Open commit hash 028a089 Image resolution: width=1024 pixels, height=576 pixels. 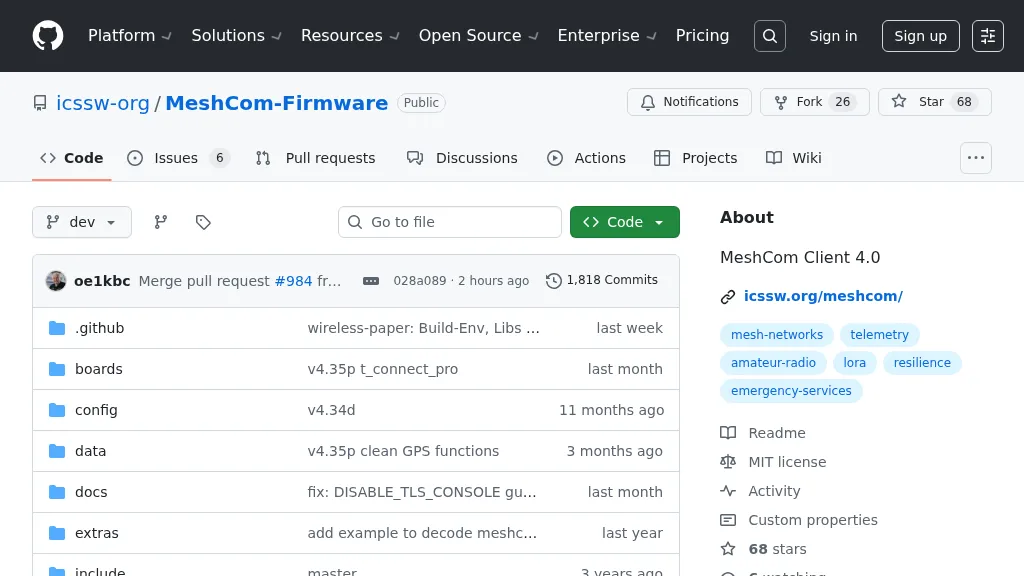coord(419,281)
